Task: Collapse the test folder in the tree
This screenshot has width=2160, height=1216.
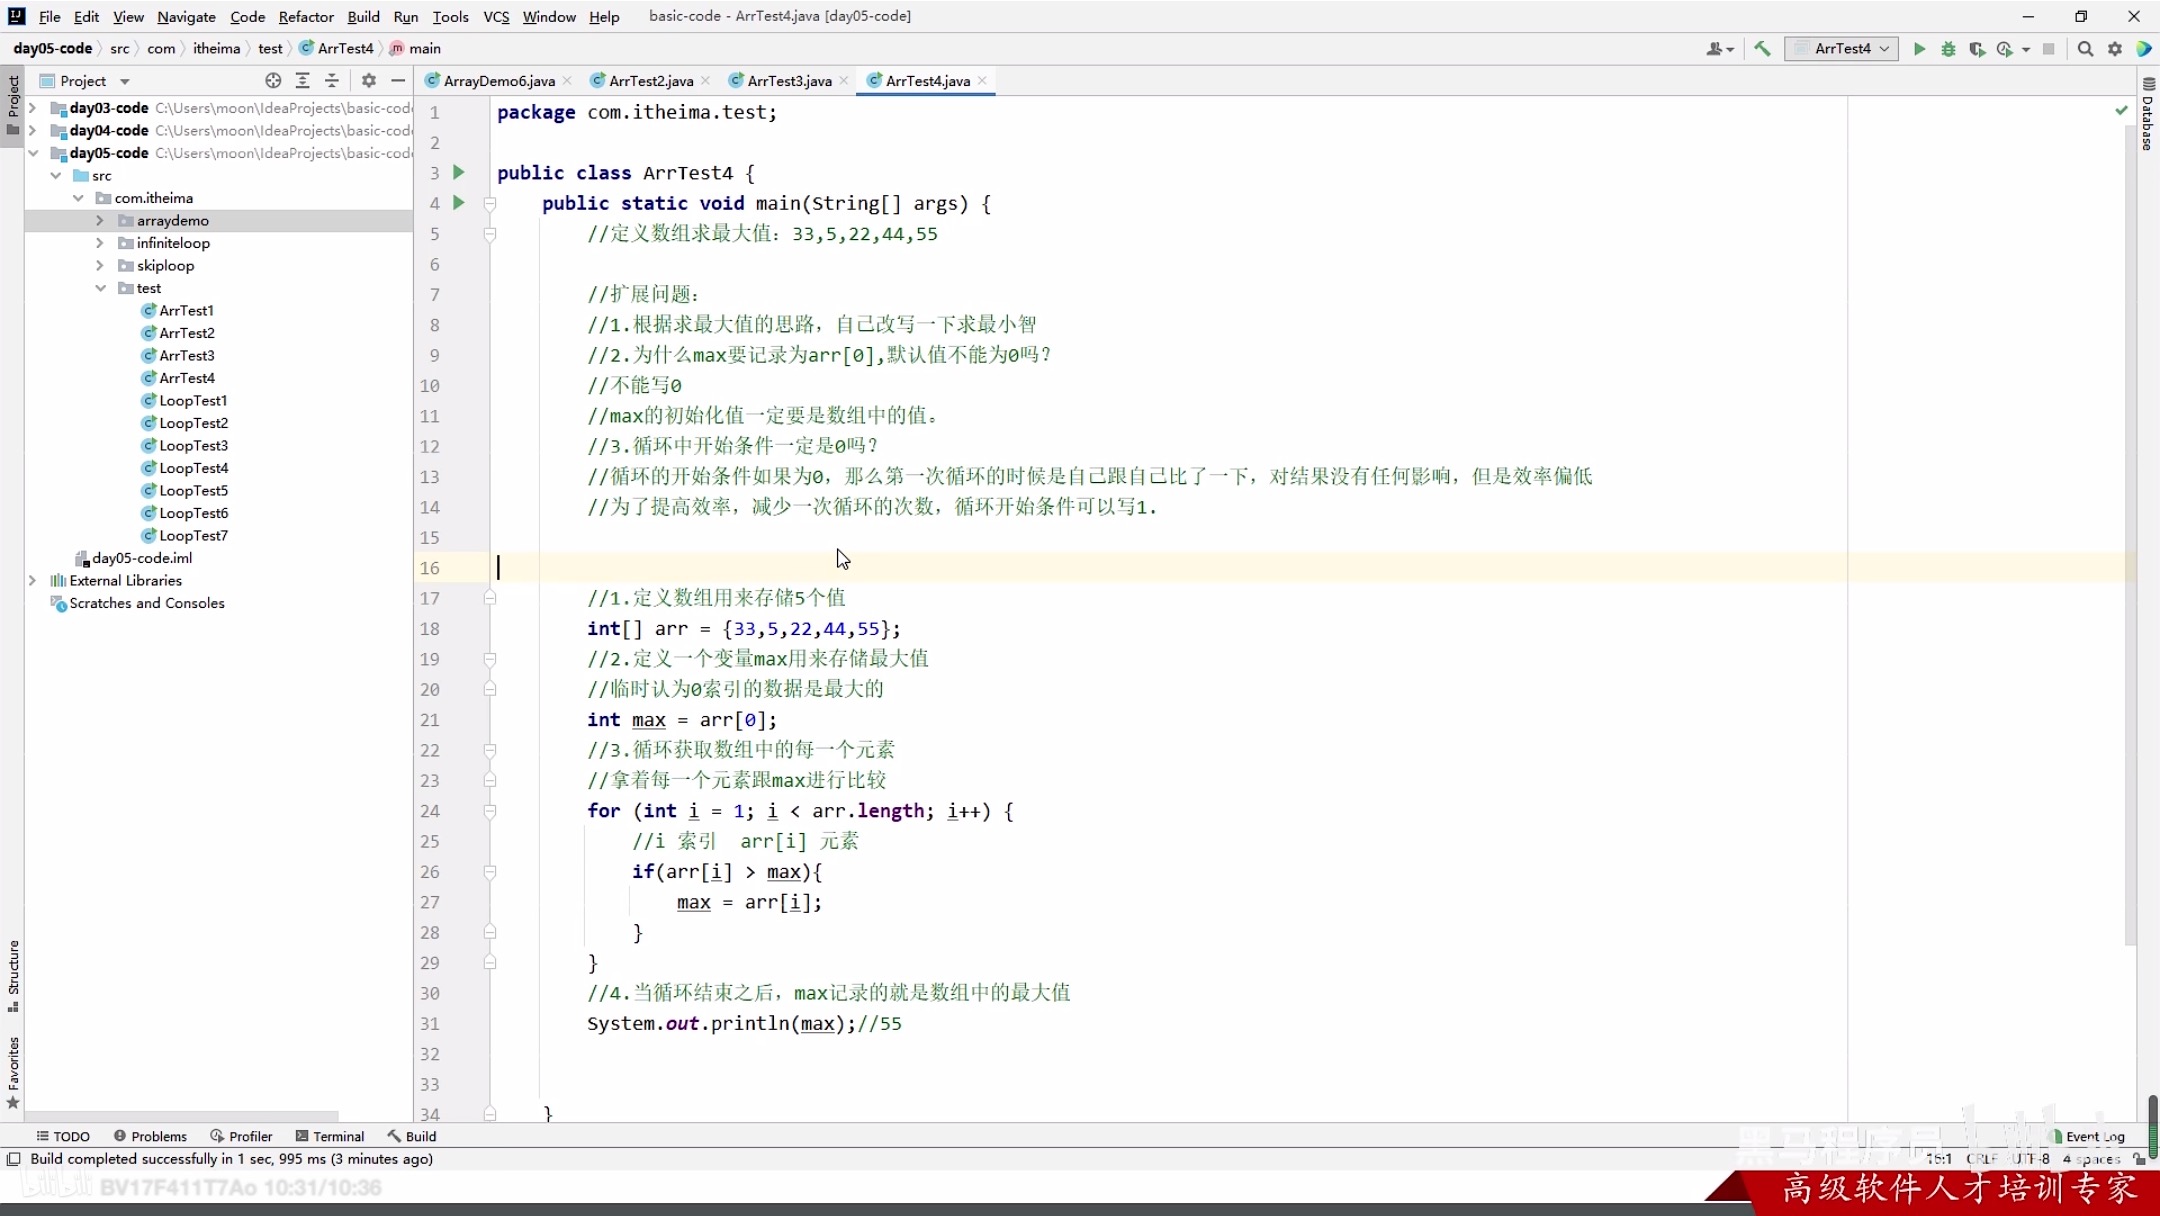Action: pyautogui.click(x=100, y=288)
